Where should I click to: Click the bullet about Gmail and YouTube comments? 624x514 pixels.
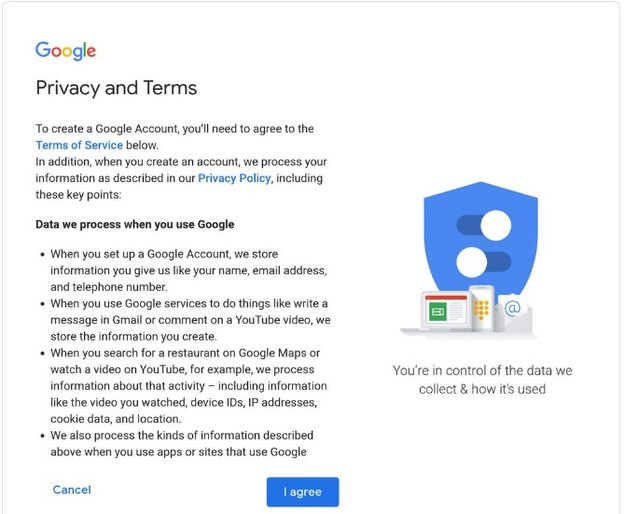coord(190,319)
